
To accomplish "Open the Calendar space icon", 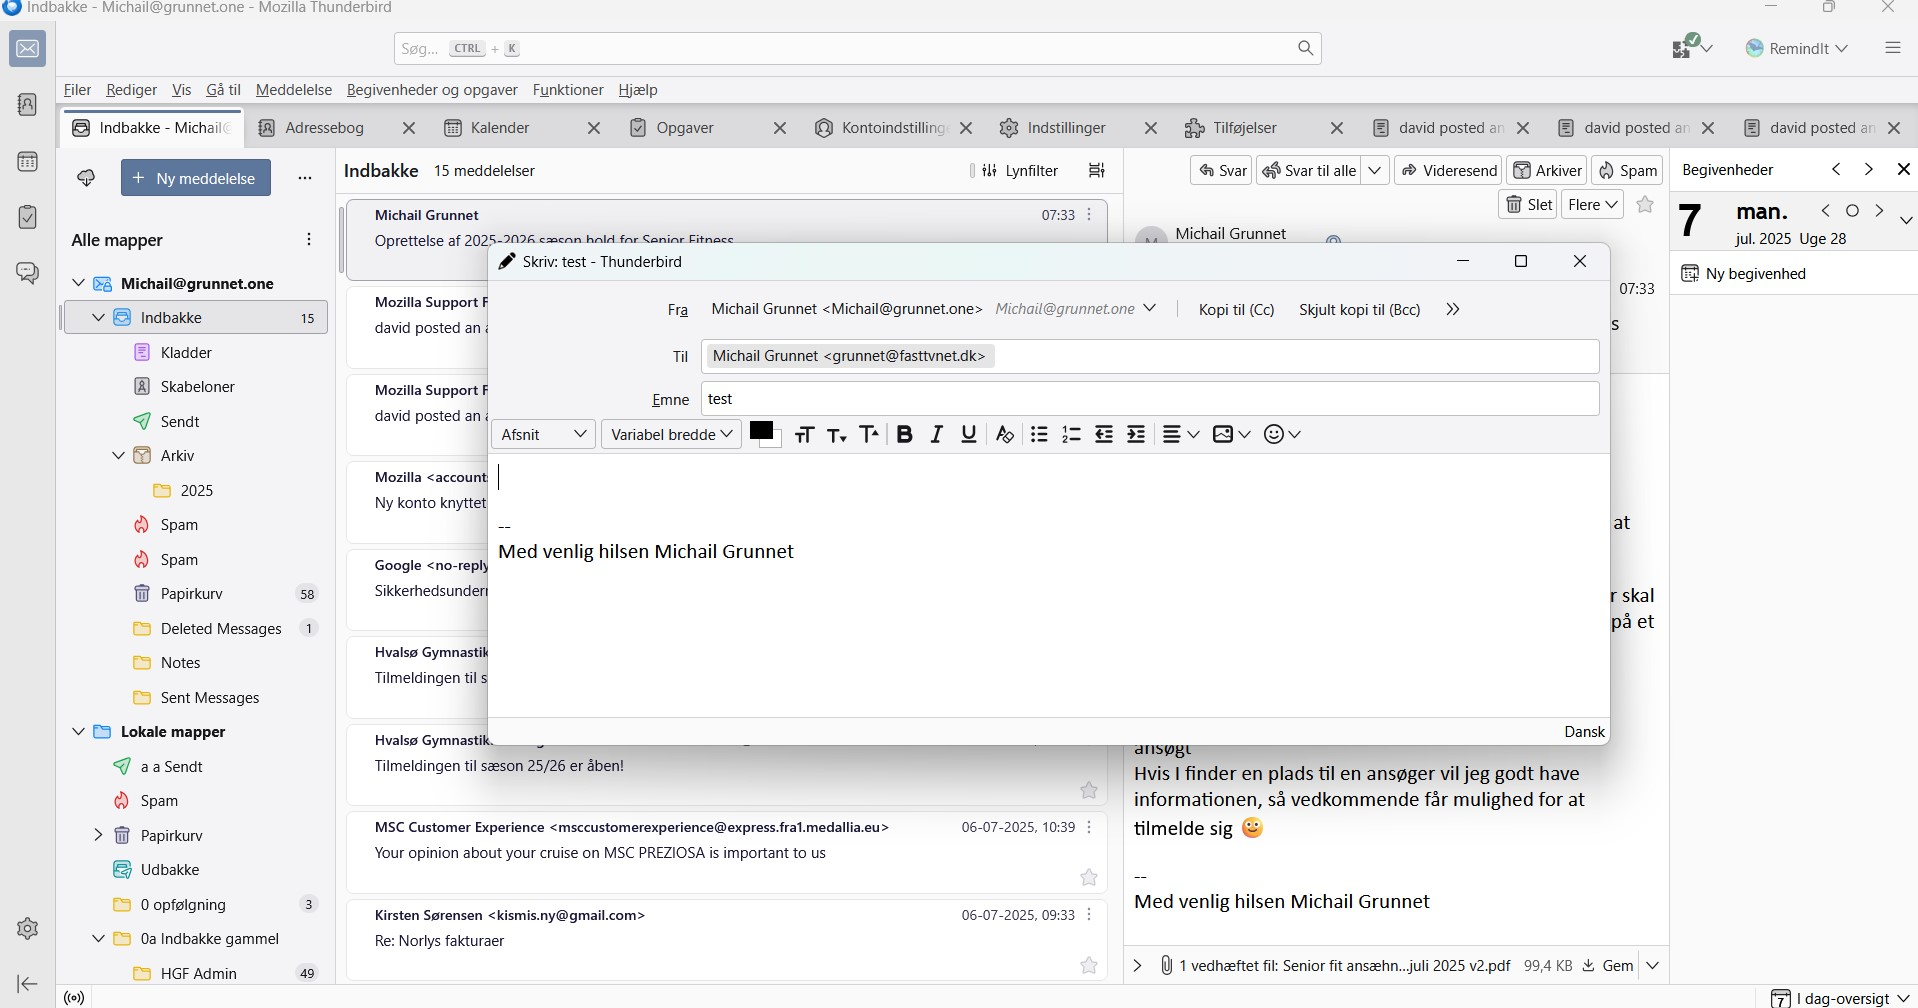I will 27,161.
